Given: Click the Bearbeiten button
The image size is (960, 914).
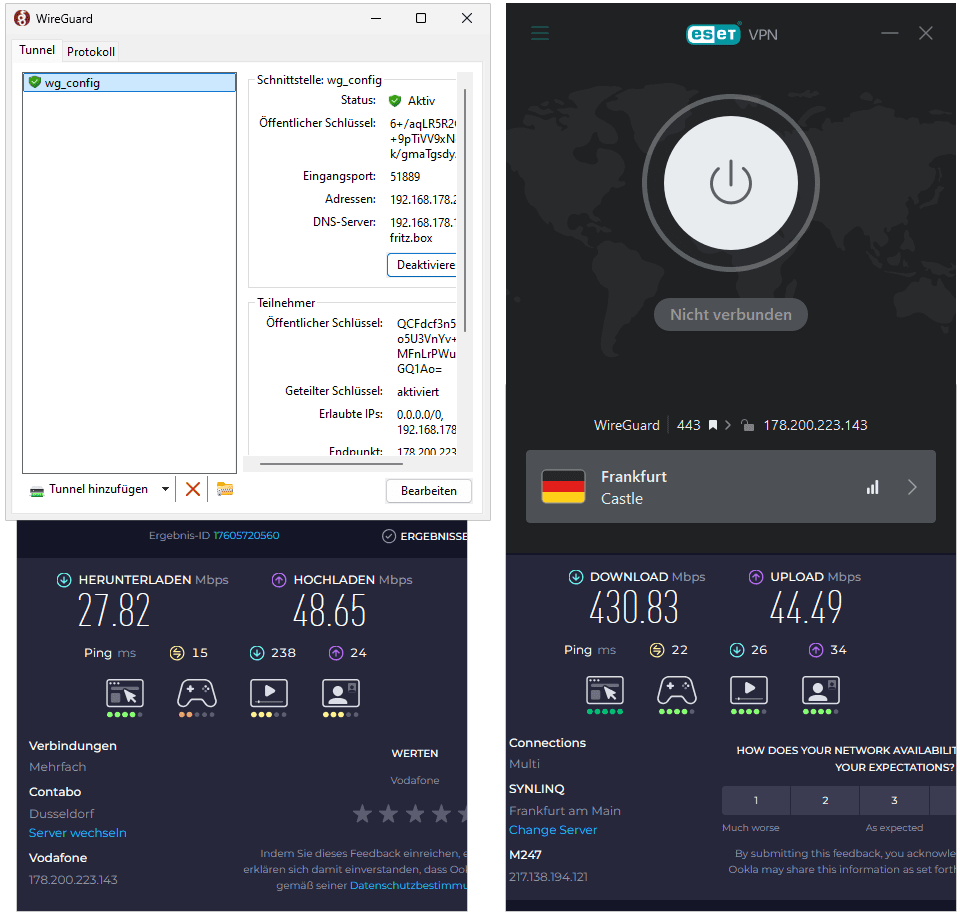Looking at the screenshot, I should [x=429, y=491].
